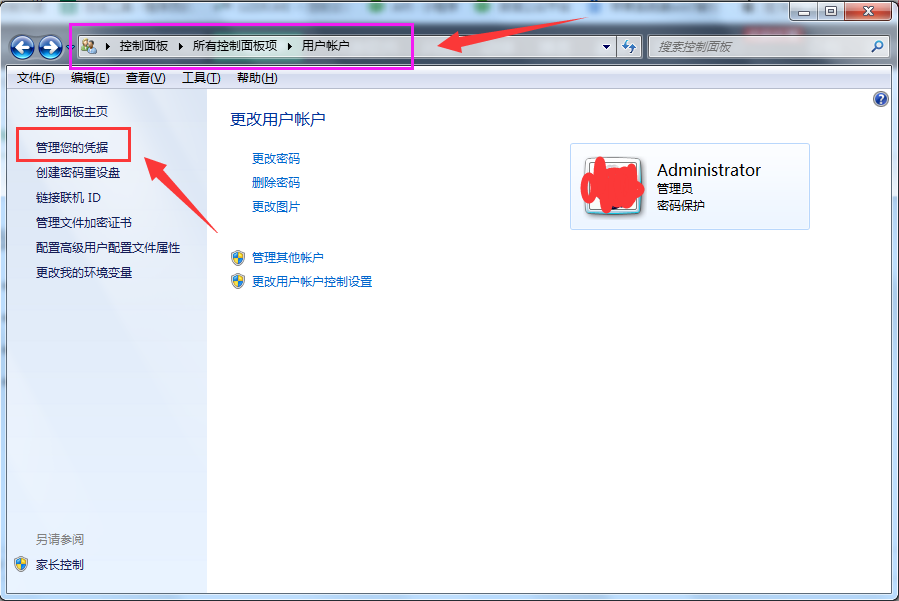Image resolution: width=899 pixels, height=601 pixels.
Task: Click the search magnifier icon
Action: click(x=877, y=46)
